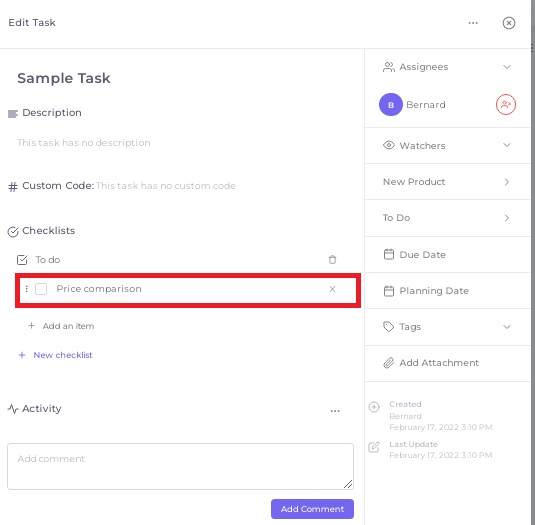Delete the To do checklist with the trash icon
This screenshot has width=535, height=525.
(332, 260)
